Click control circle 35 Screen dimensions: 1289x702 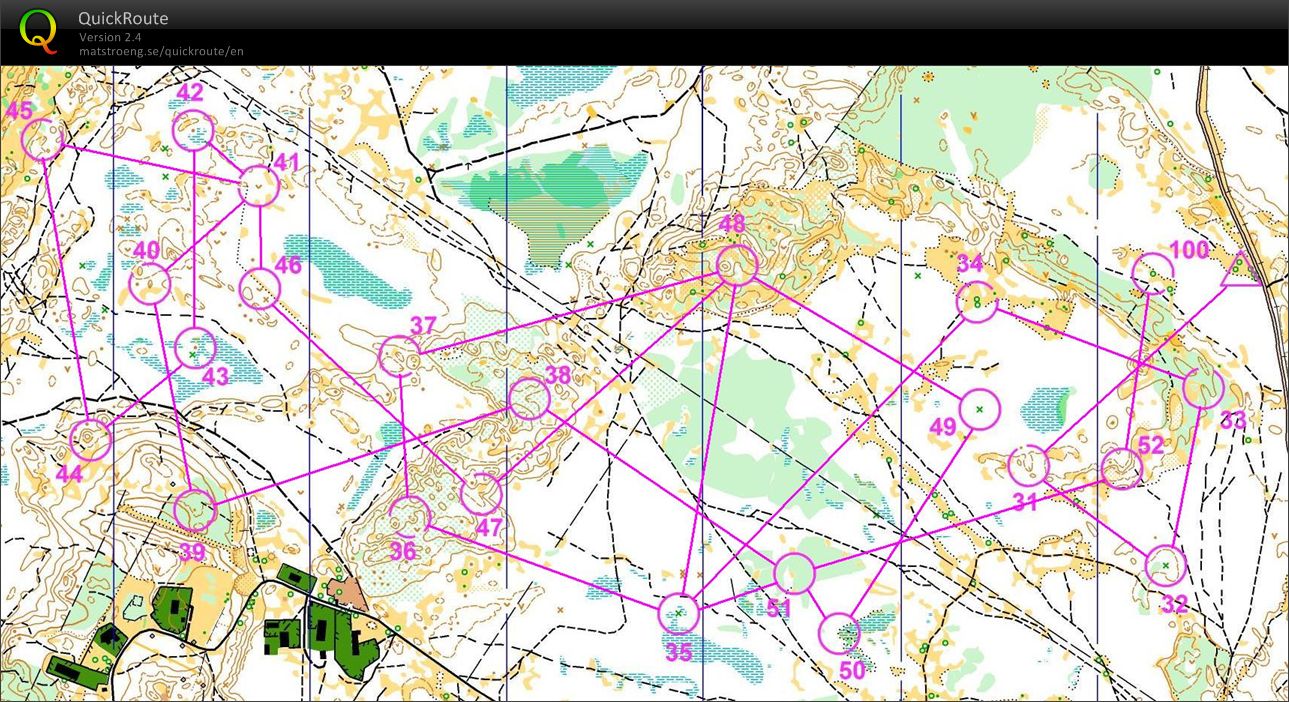(679, 613)
